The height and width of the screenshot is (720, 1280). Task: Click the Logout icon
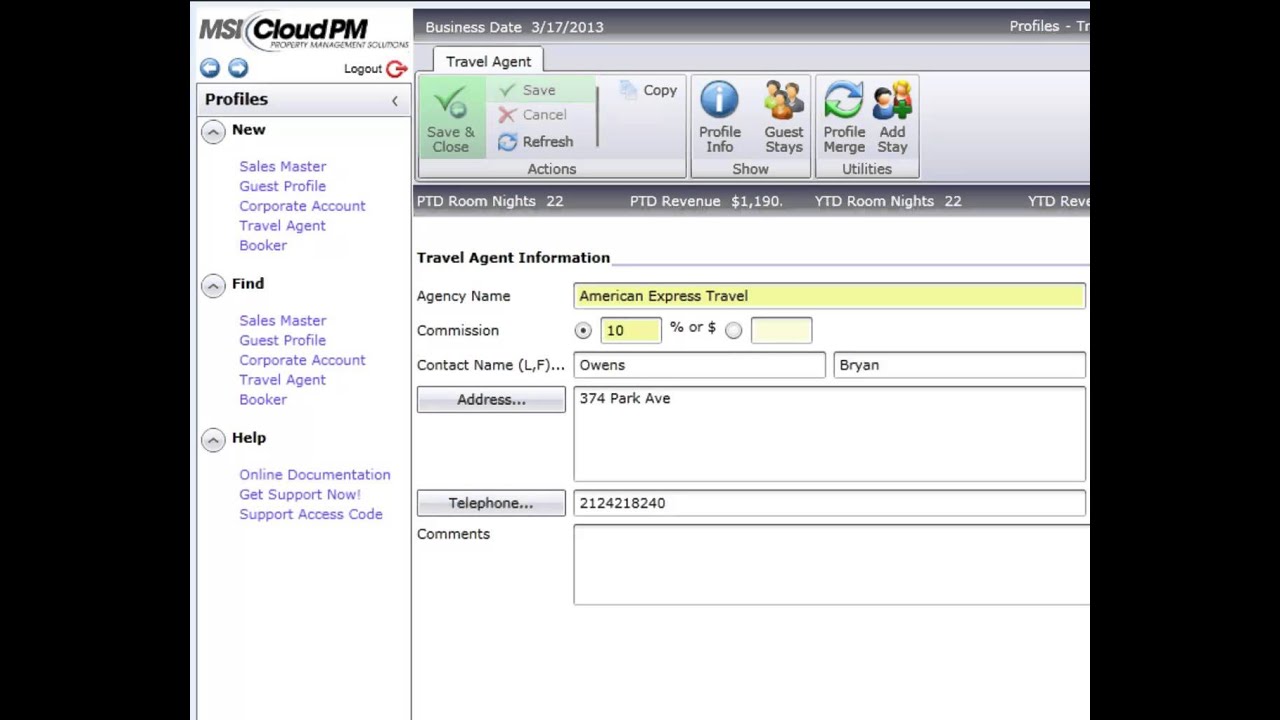(x=397, y=69)
